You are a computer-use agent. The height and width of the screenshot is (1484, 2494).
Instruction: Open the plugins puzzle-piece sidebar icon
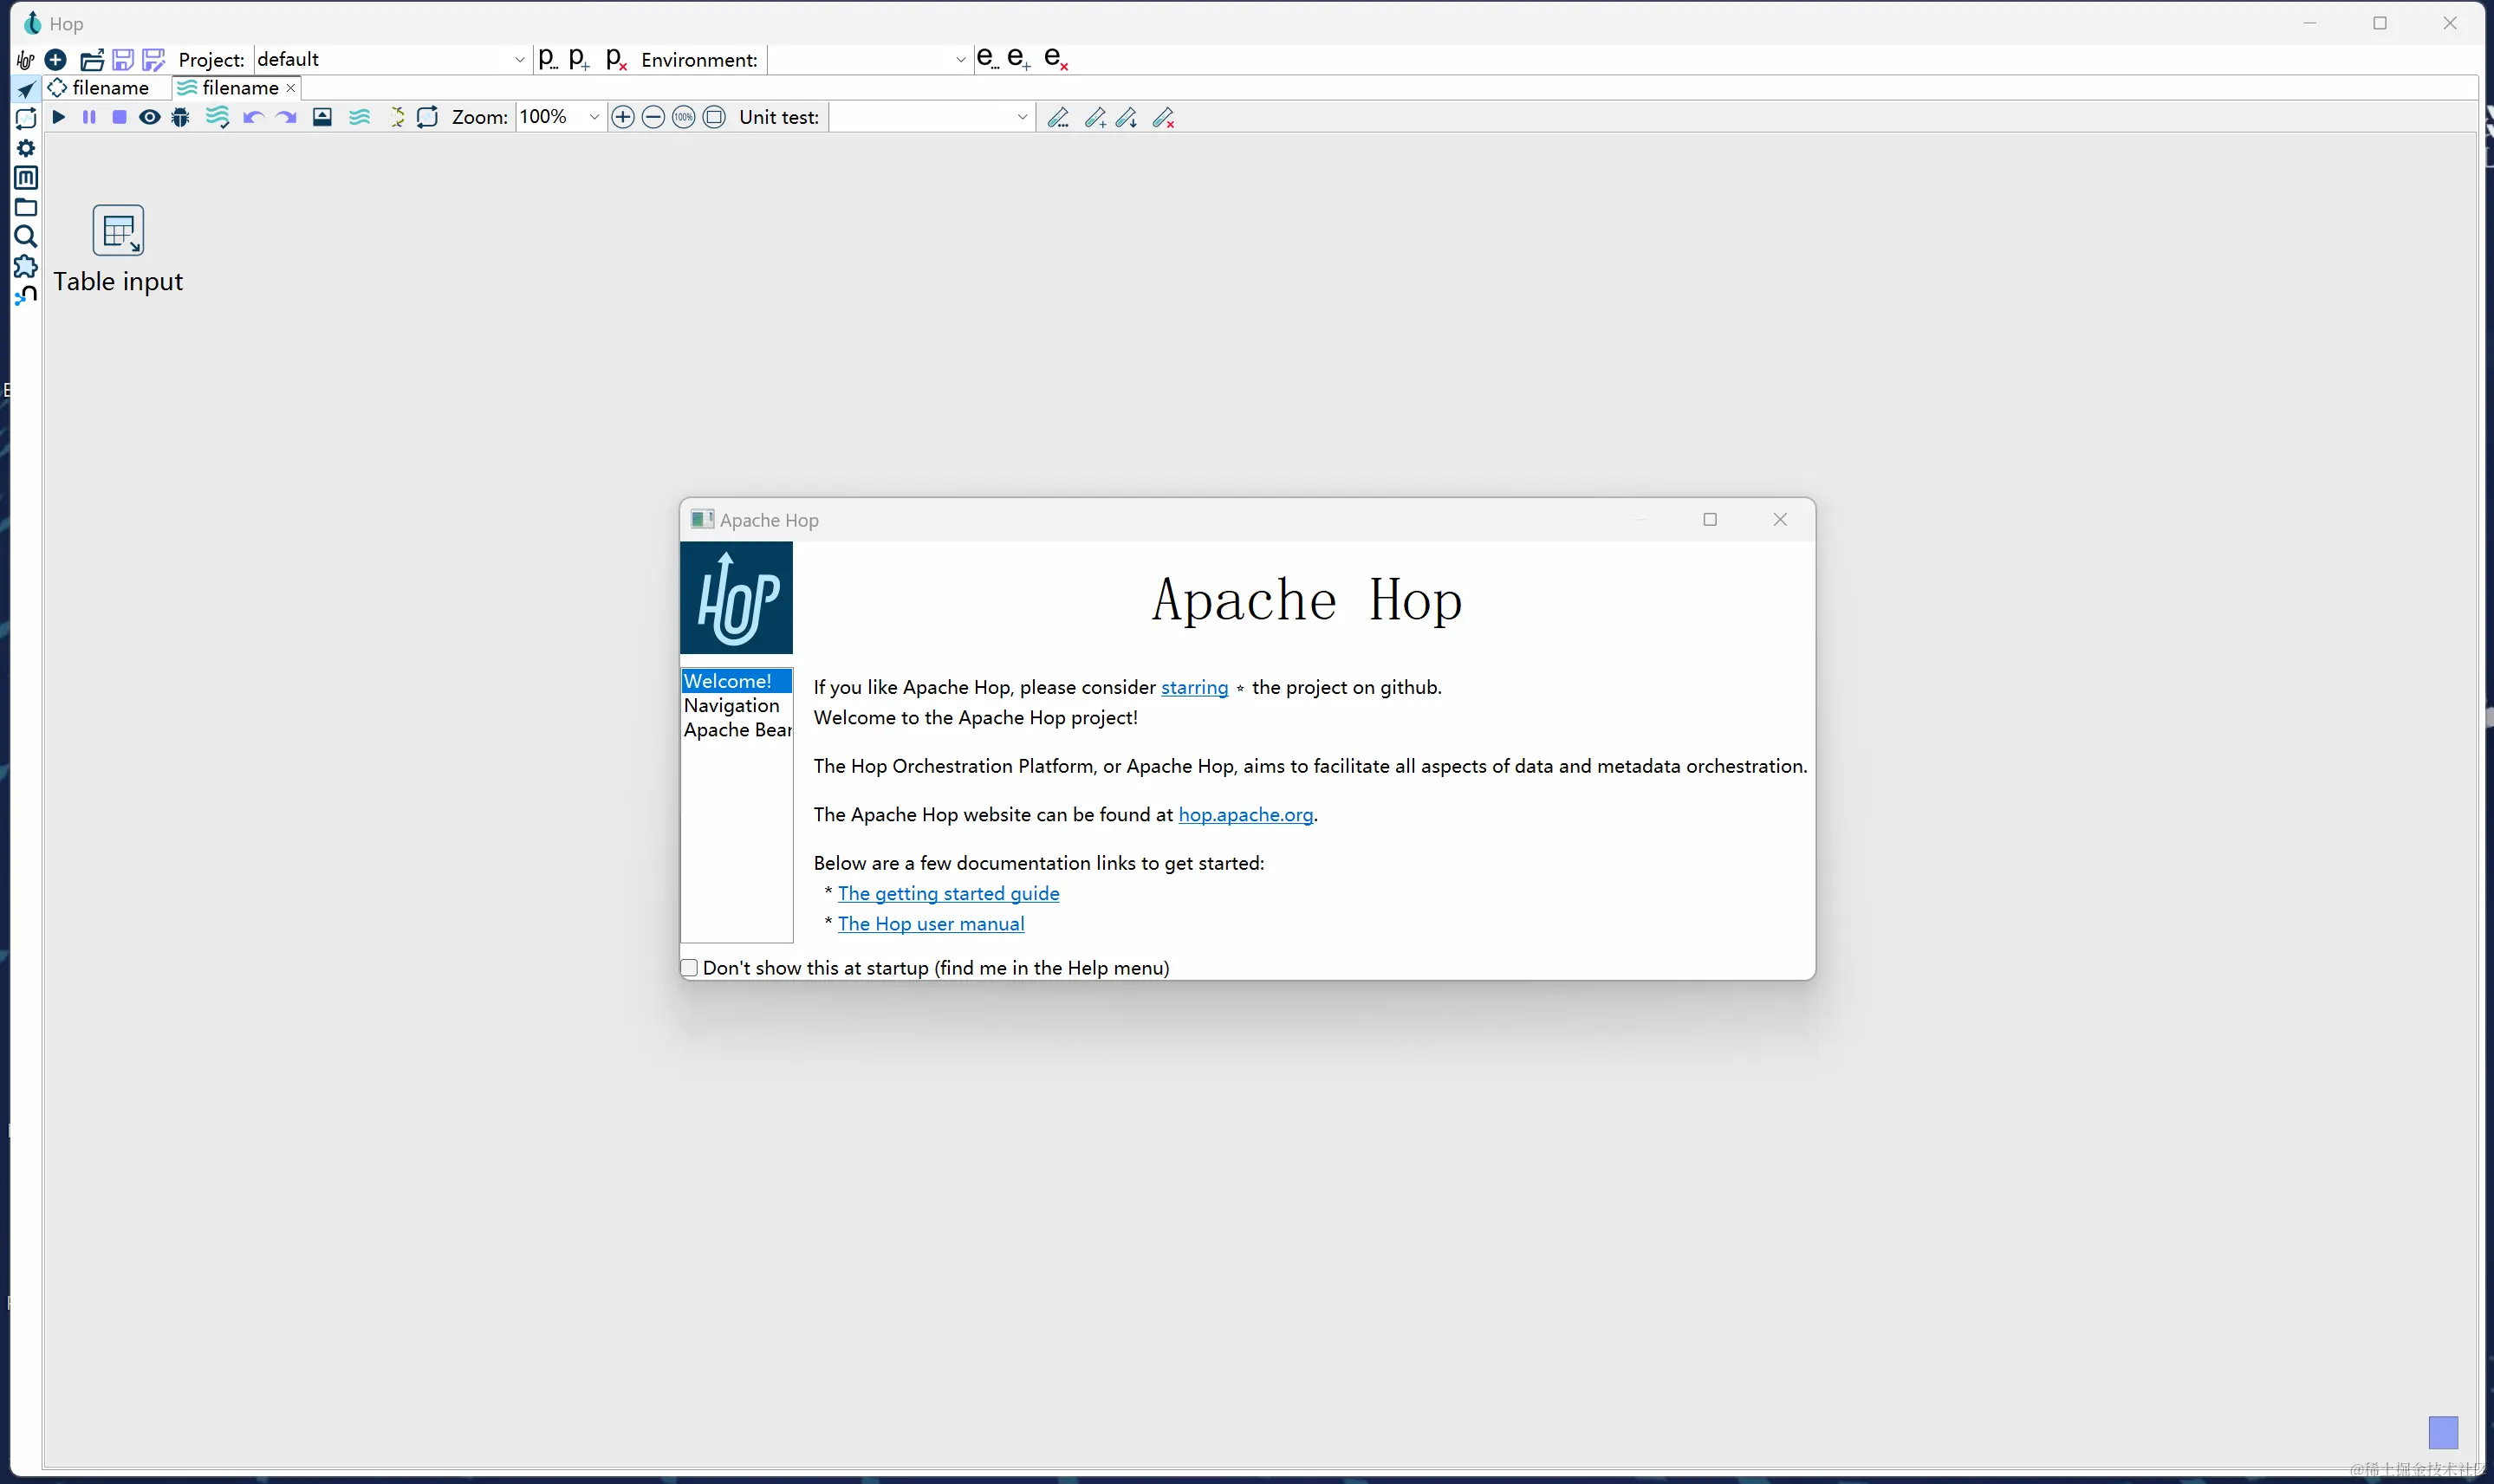[26, 267]
